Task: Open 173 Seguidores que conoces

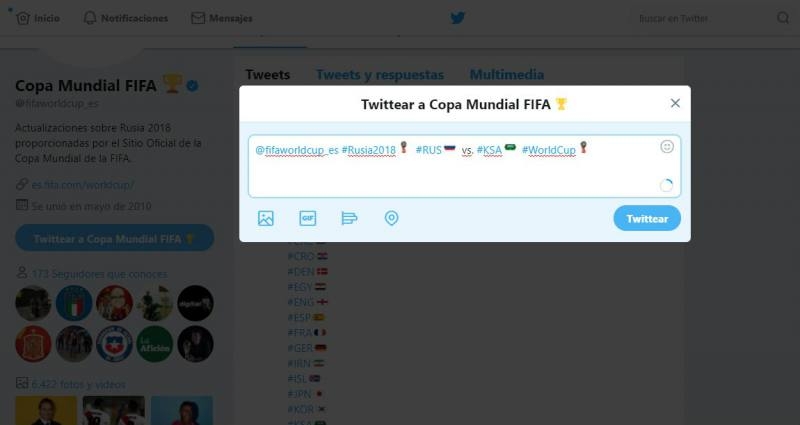Action: pyautogui.click(x=99, y=274)
